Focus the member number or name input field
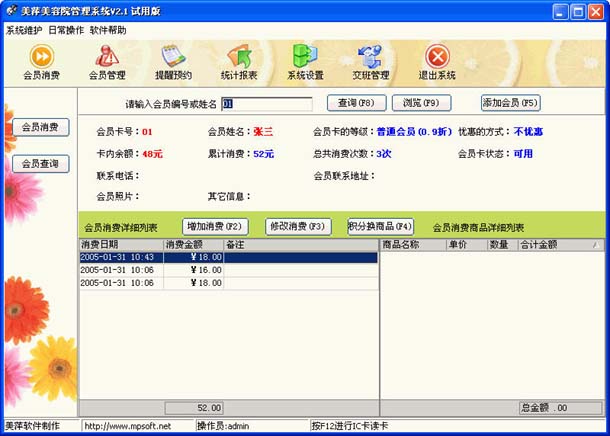Screen dimensions: 610x436 [266, 103]
